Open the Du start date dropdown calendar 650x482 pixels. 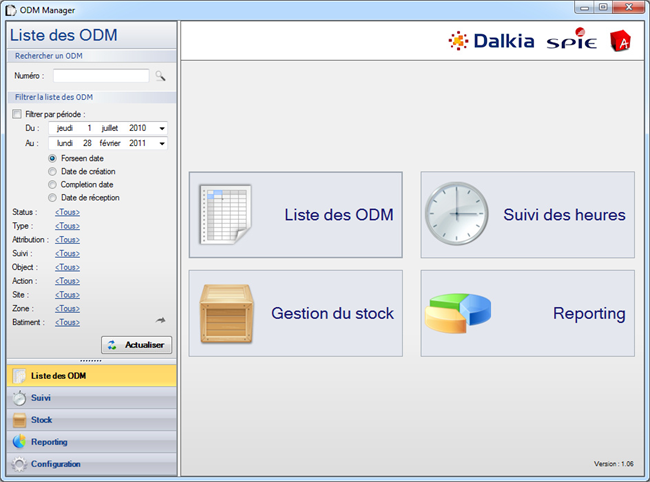(162, 128)
